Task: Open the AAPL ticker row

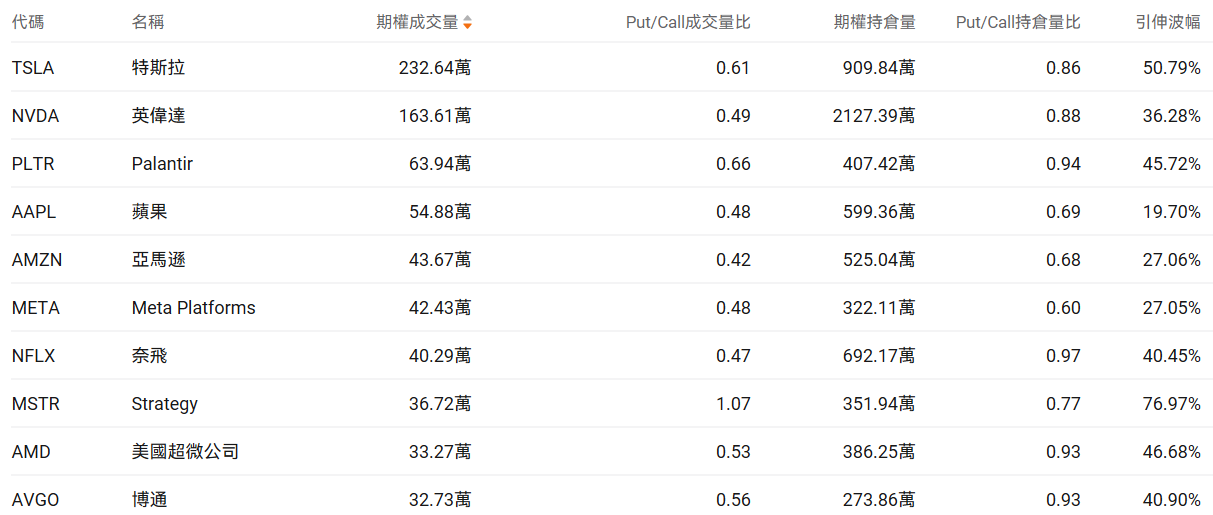Action: 33,212
